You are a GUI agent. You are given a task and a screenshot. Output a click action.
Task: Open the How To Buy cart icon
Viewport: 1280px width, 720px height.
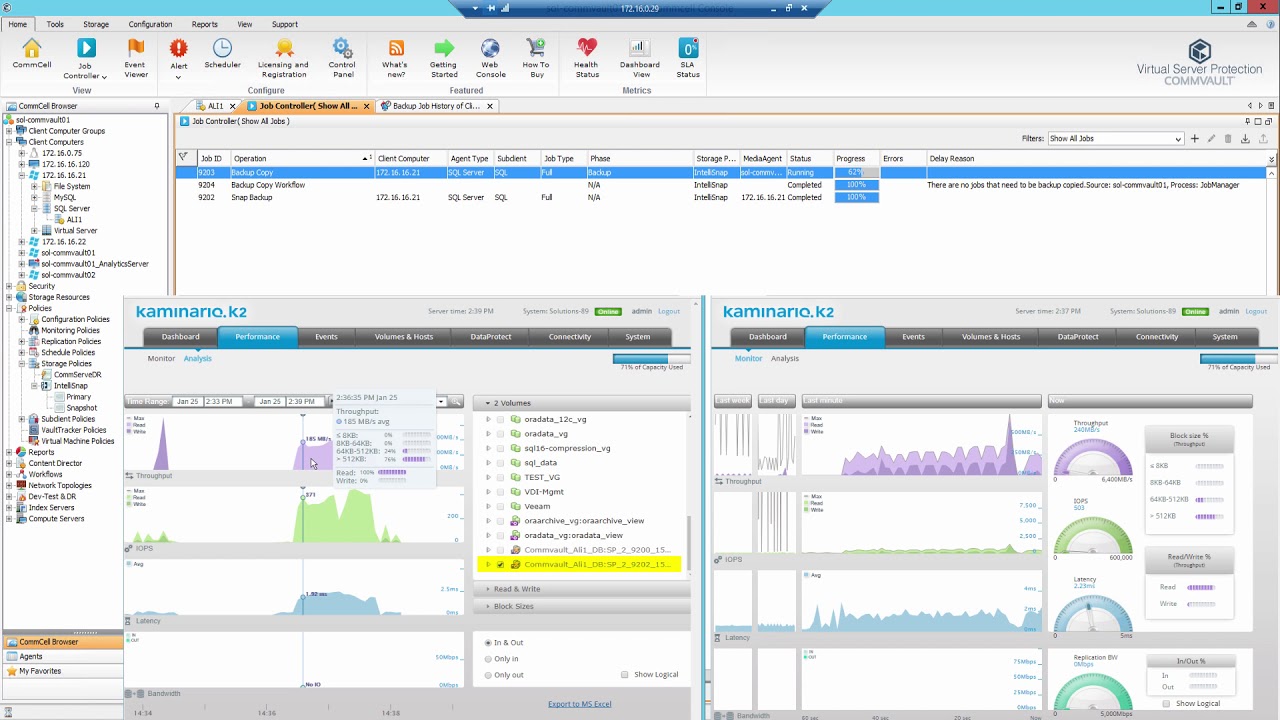[536, 59]
